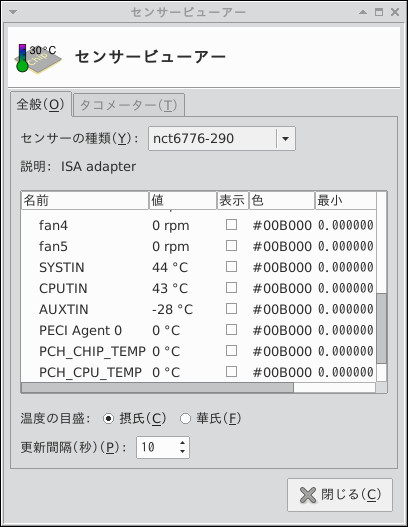Sort by the 値 column header
The width and height of the screenshot is (408, 527).
[183, 201]
